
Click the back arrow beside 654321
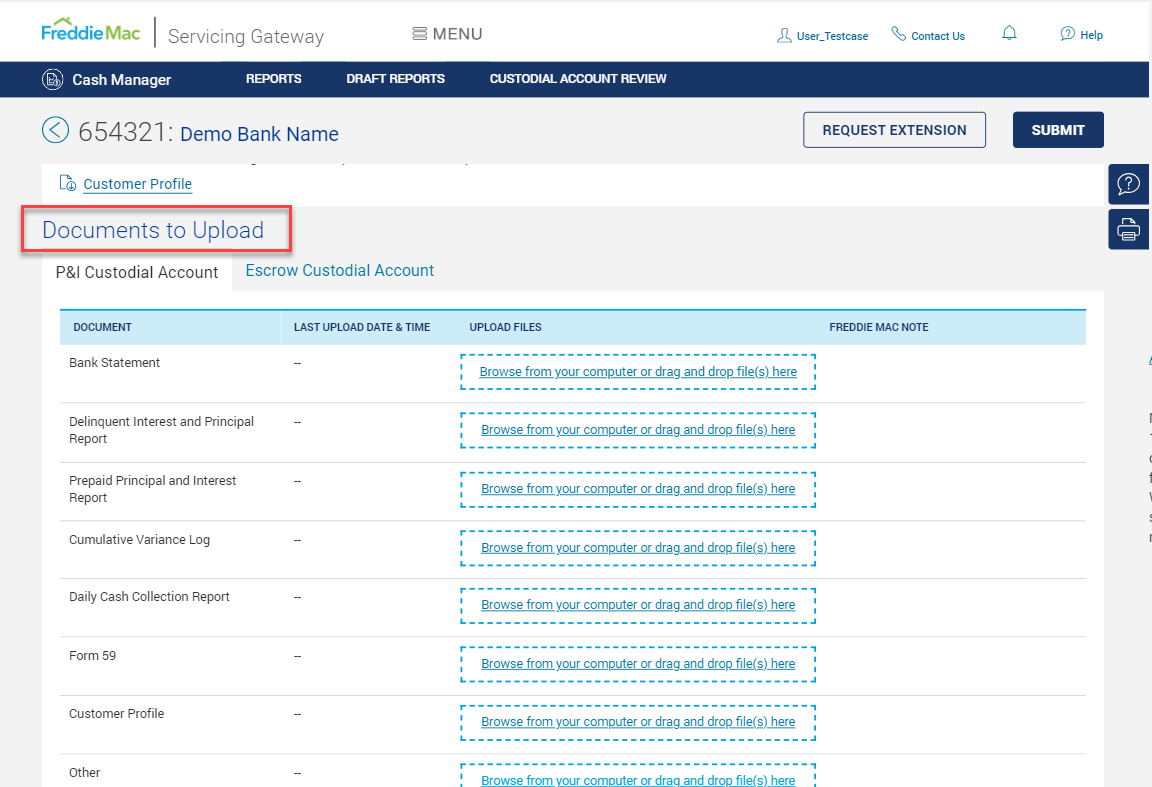(x=55, y=129)
